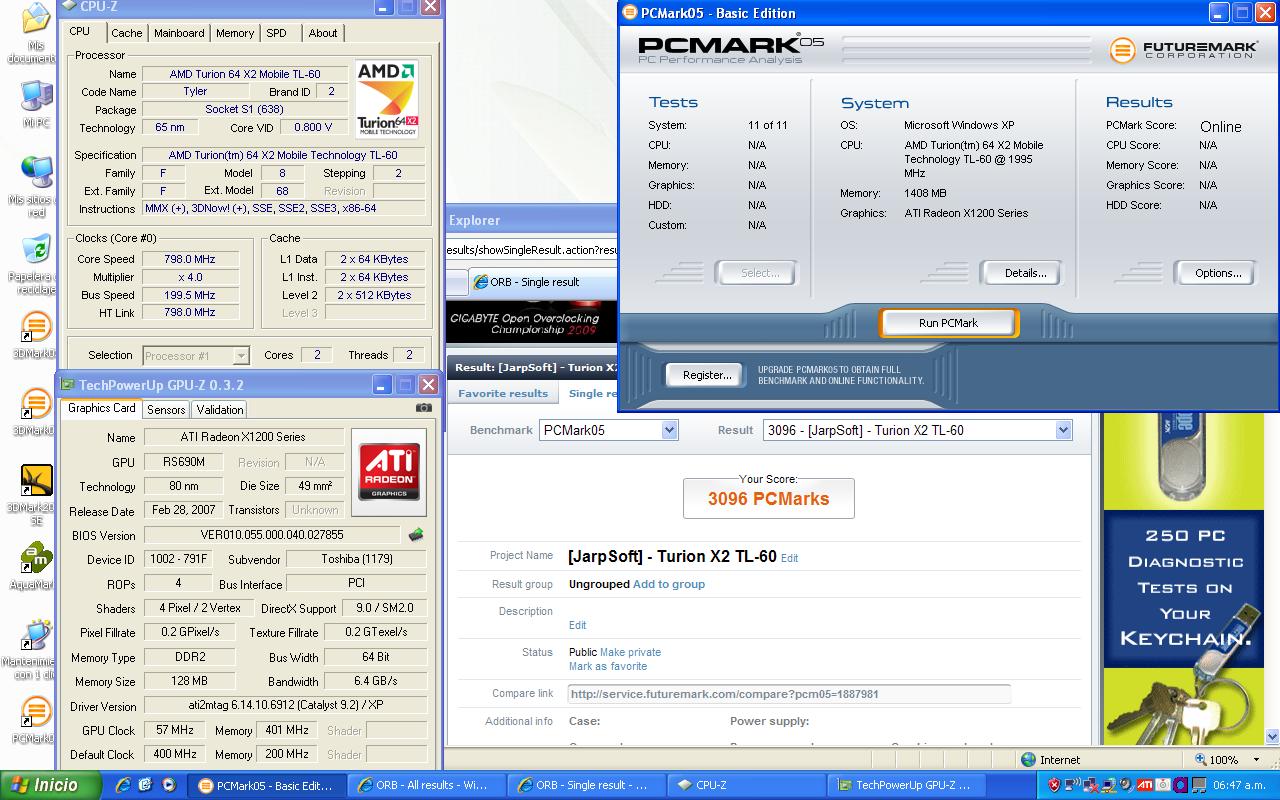The height and width of the screenshot is (800, 1280).
Task: Open the Benchmark PCMark05 dropdown
Action: tap(609, 430)
